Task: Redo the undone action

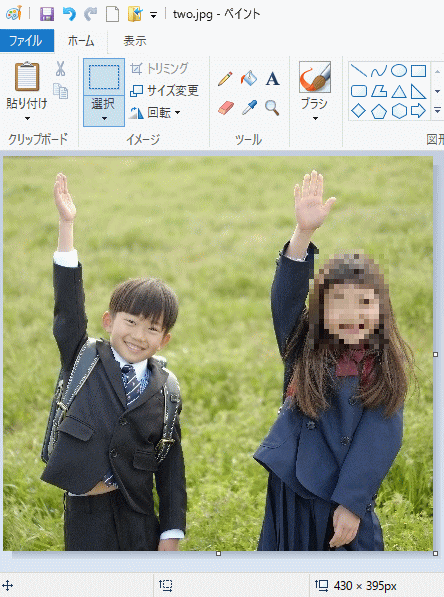Action: pyautogui.click(x=91, y=14)
